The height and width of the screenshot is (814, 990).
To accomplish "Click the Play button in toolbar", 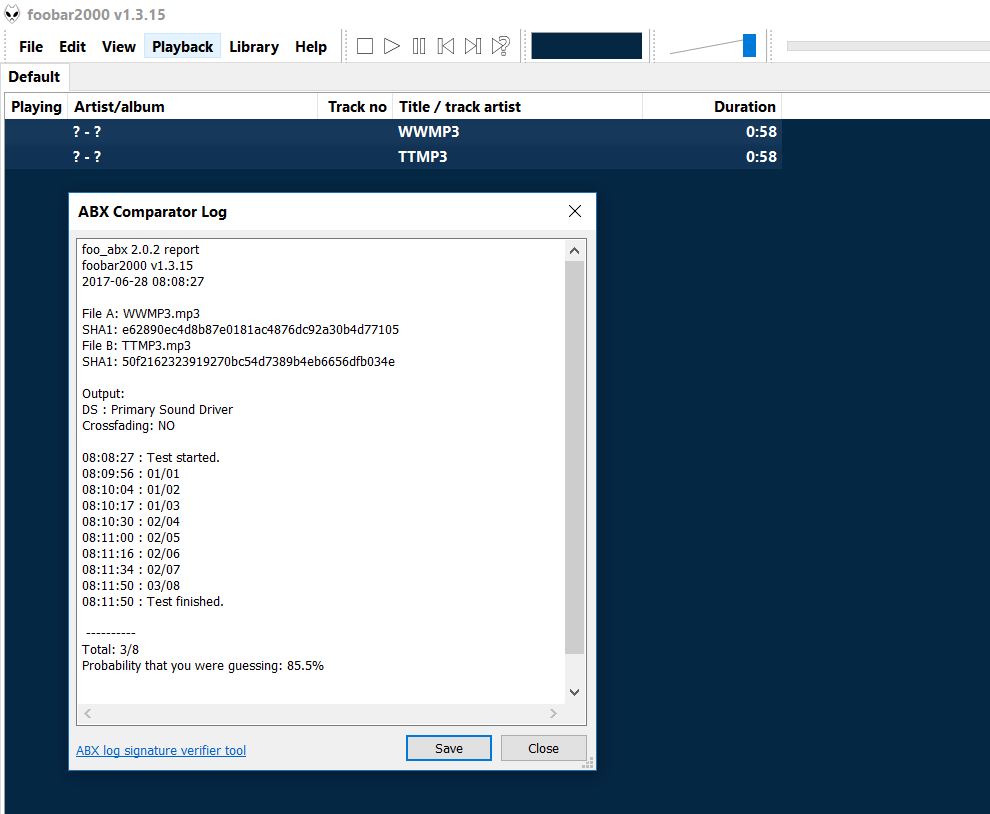I will pos(391,46).
